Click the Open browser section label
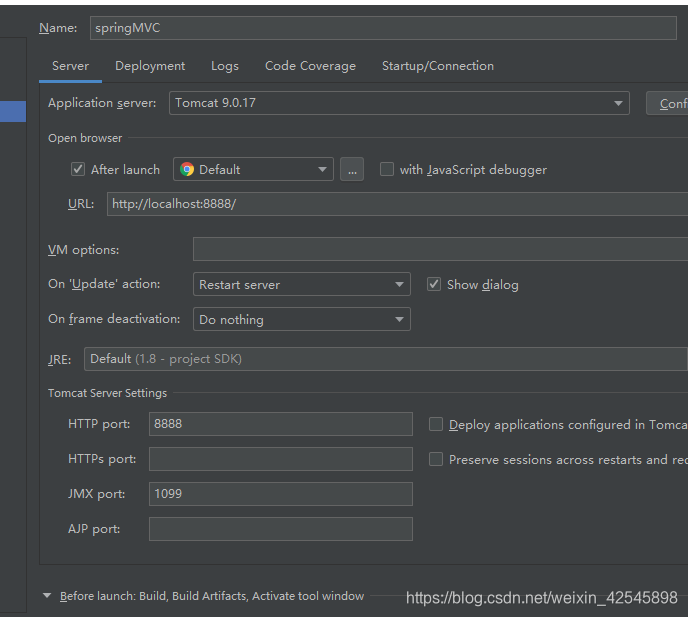 [85, 138]
